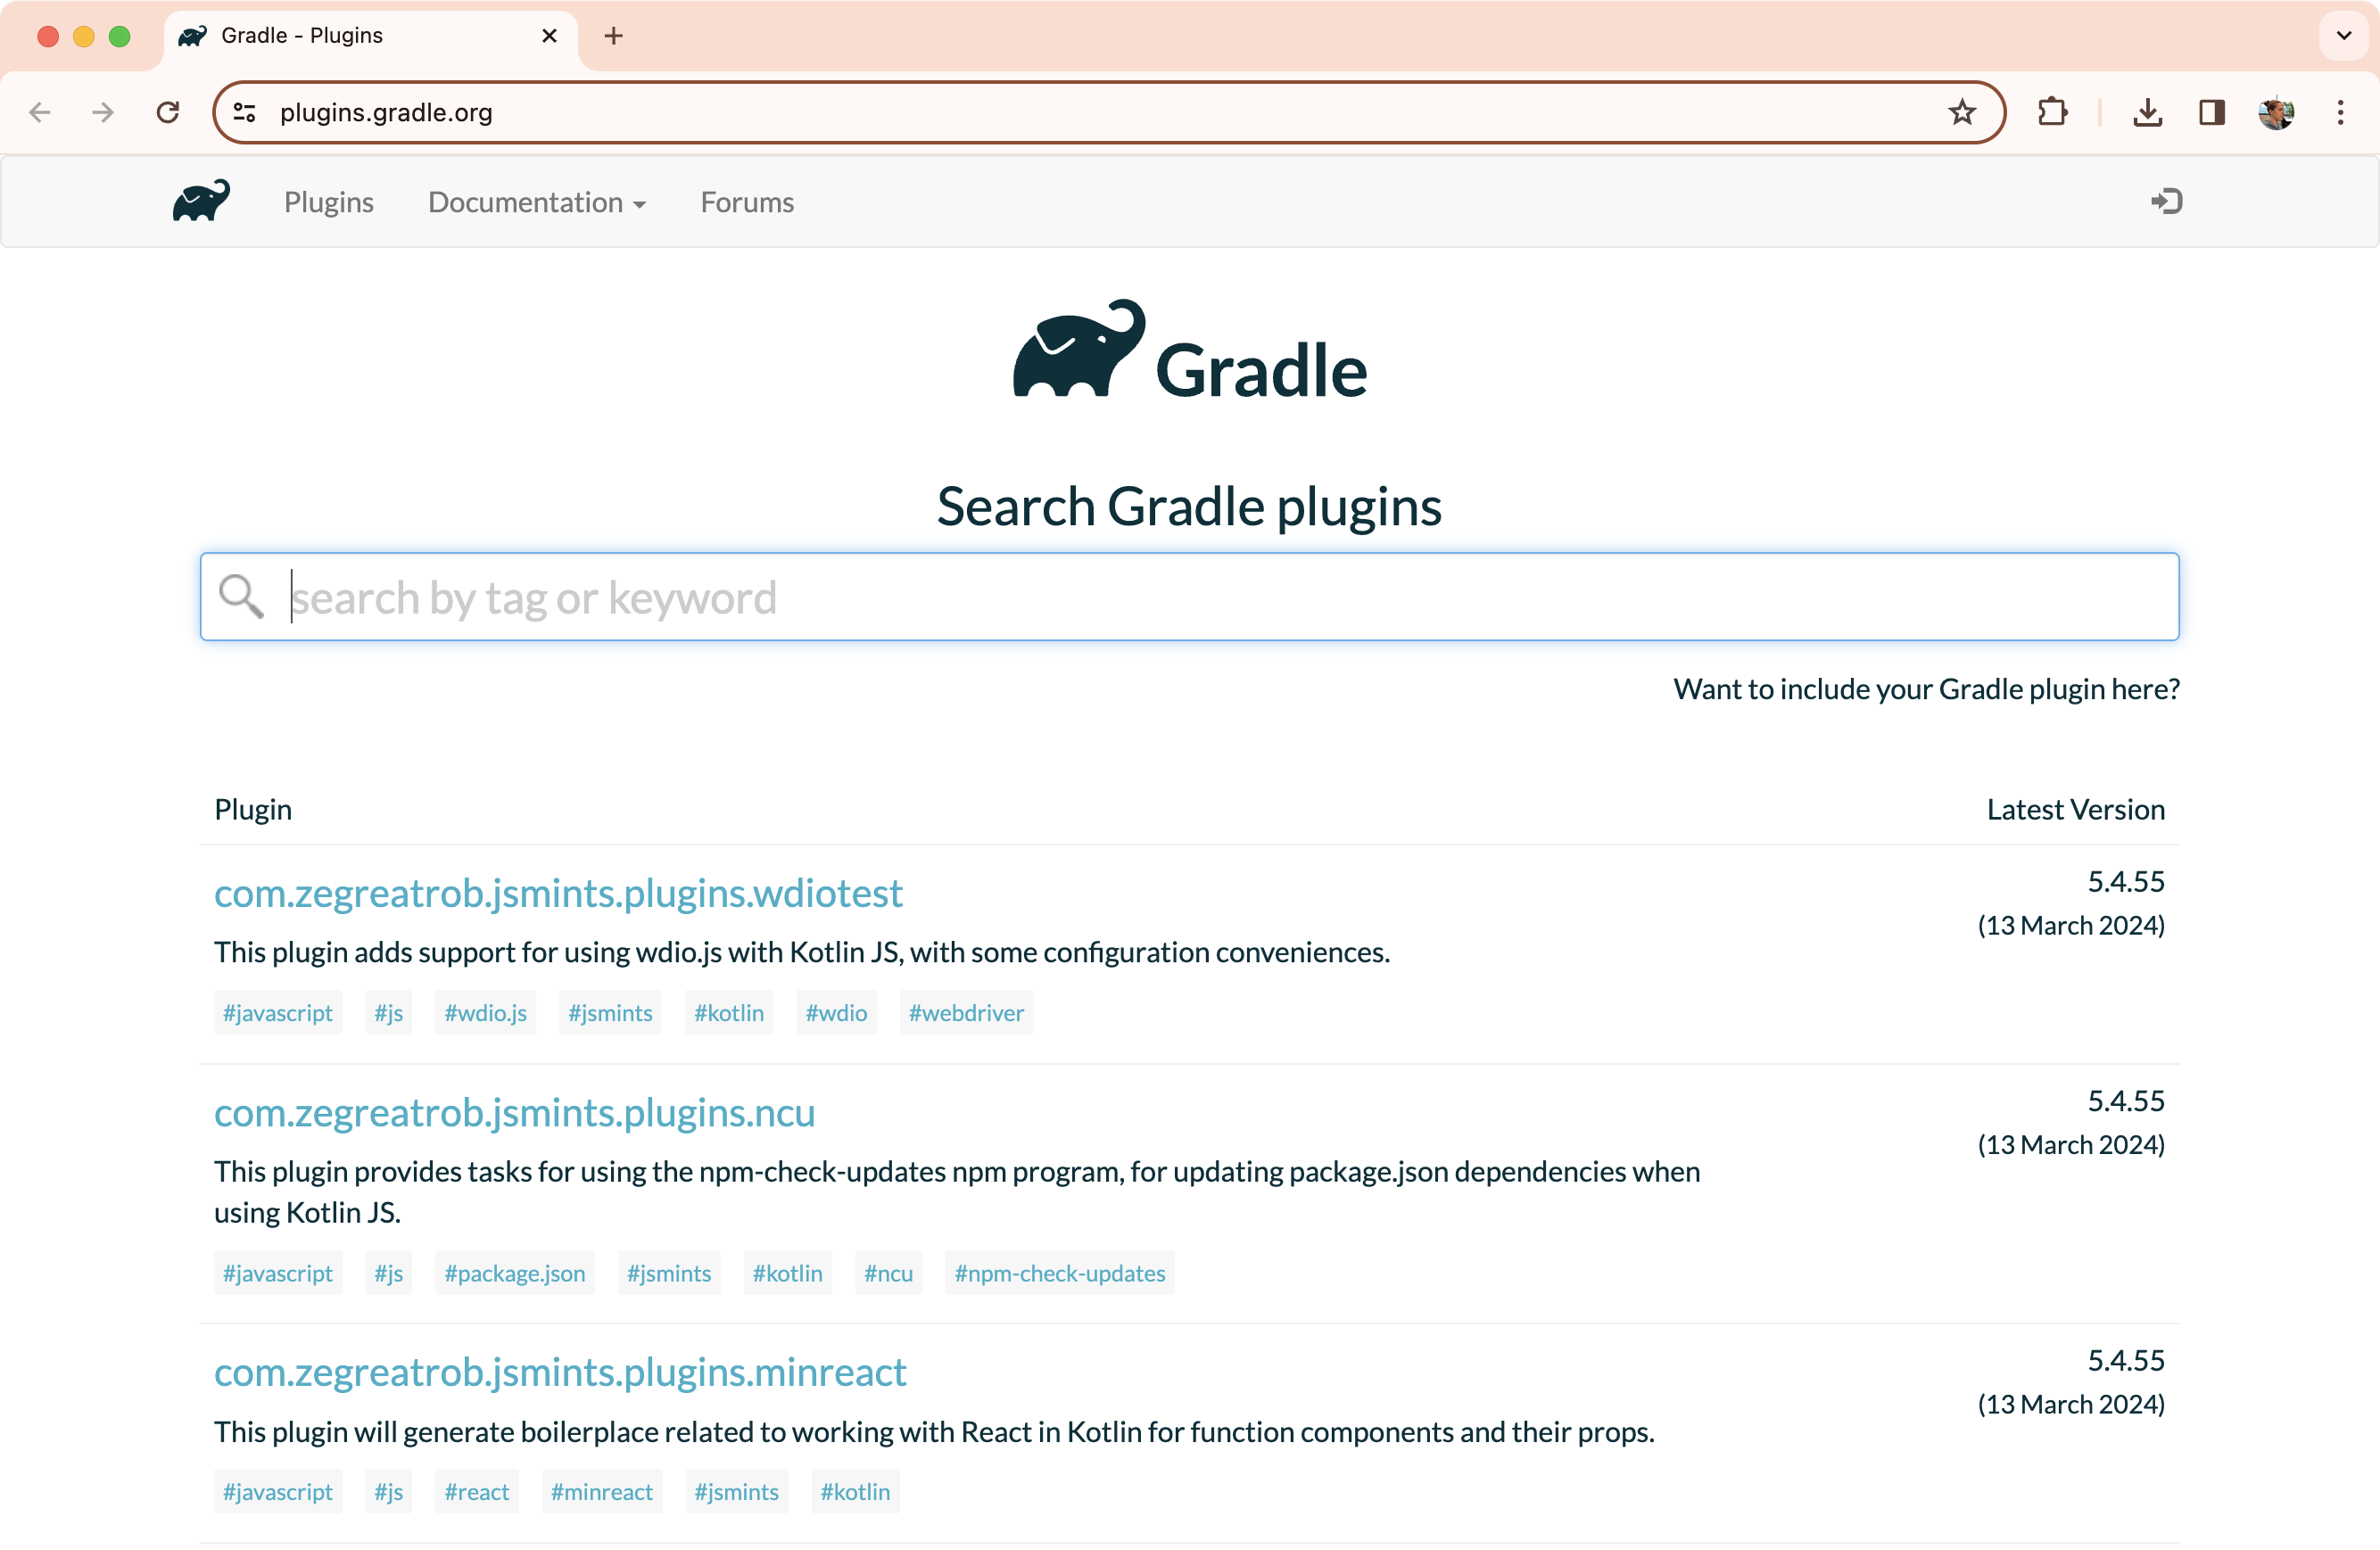Filter by #webdriver tag
The image size is (2380, 1550).
coord(966,1013)
